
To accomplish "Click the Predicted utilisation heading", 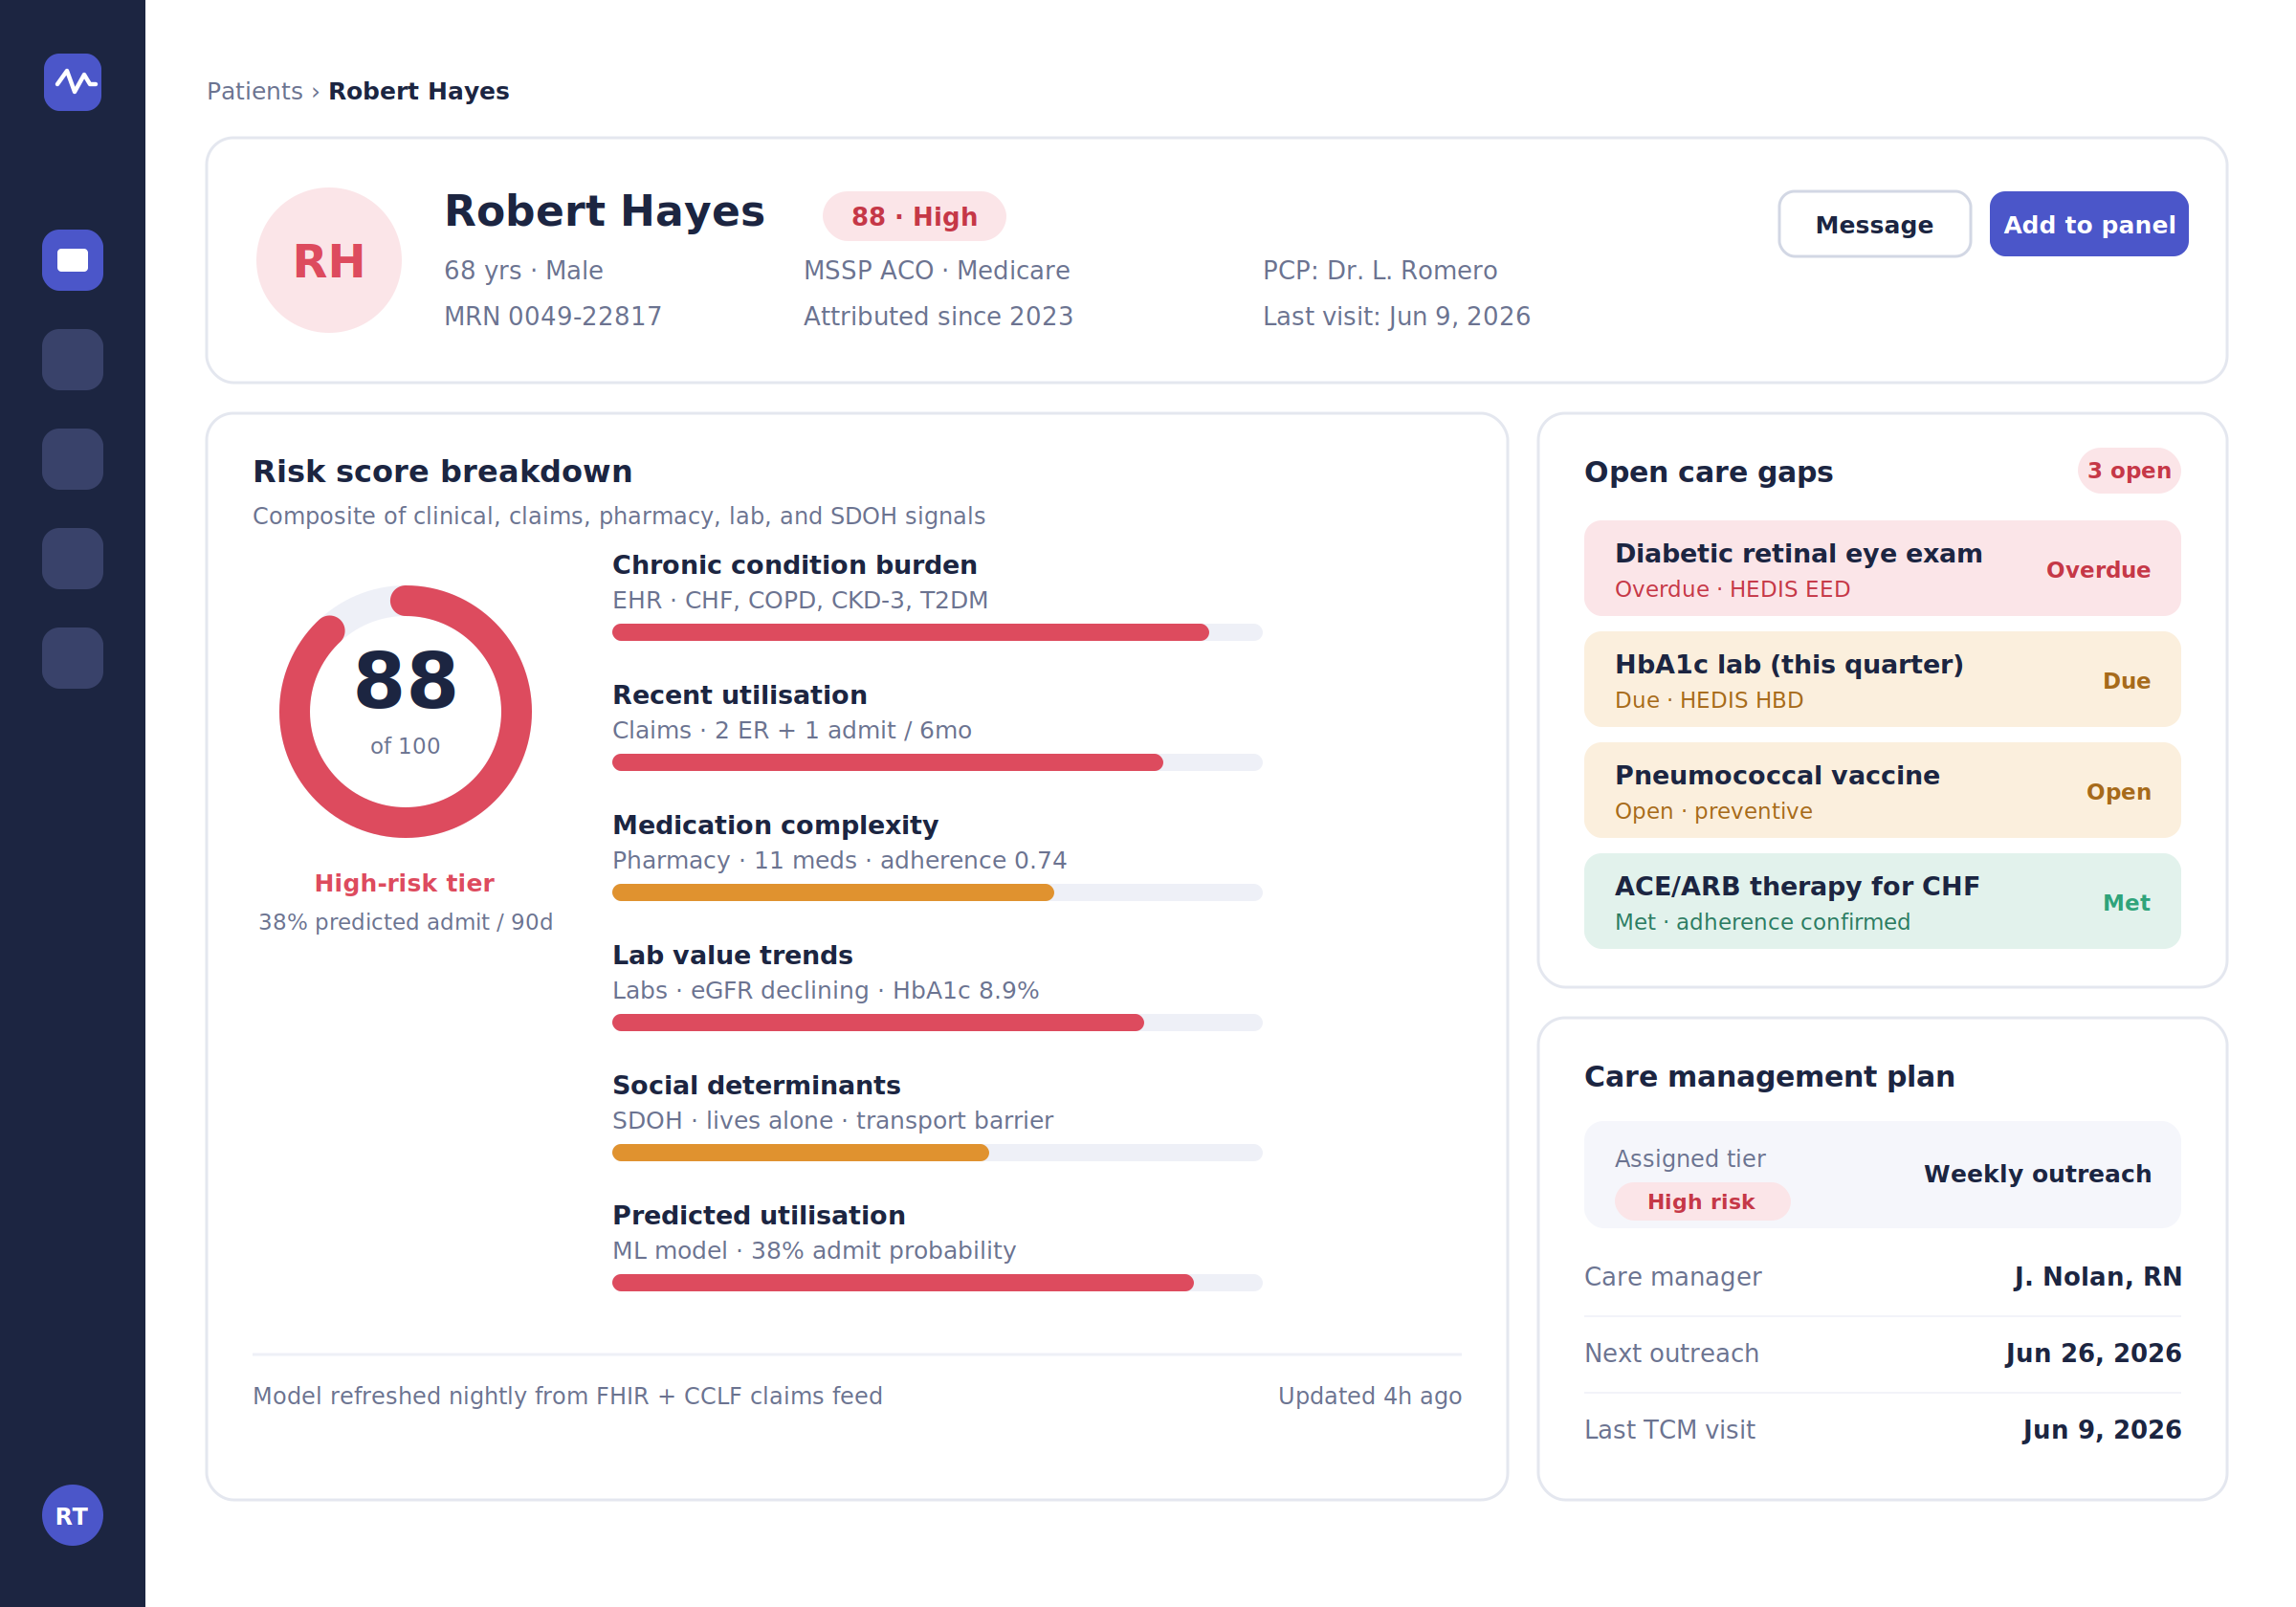I will [x=759, y=1214].
